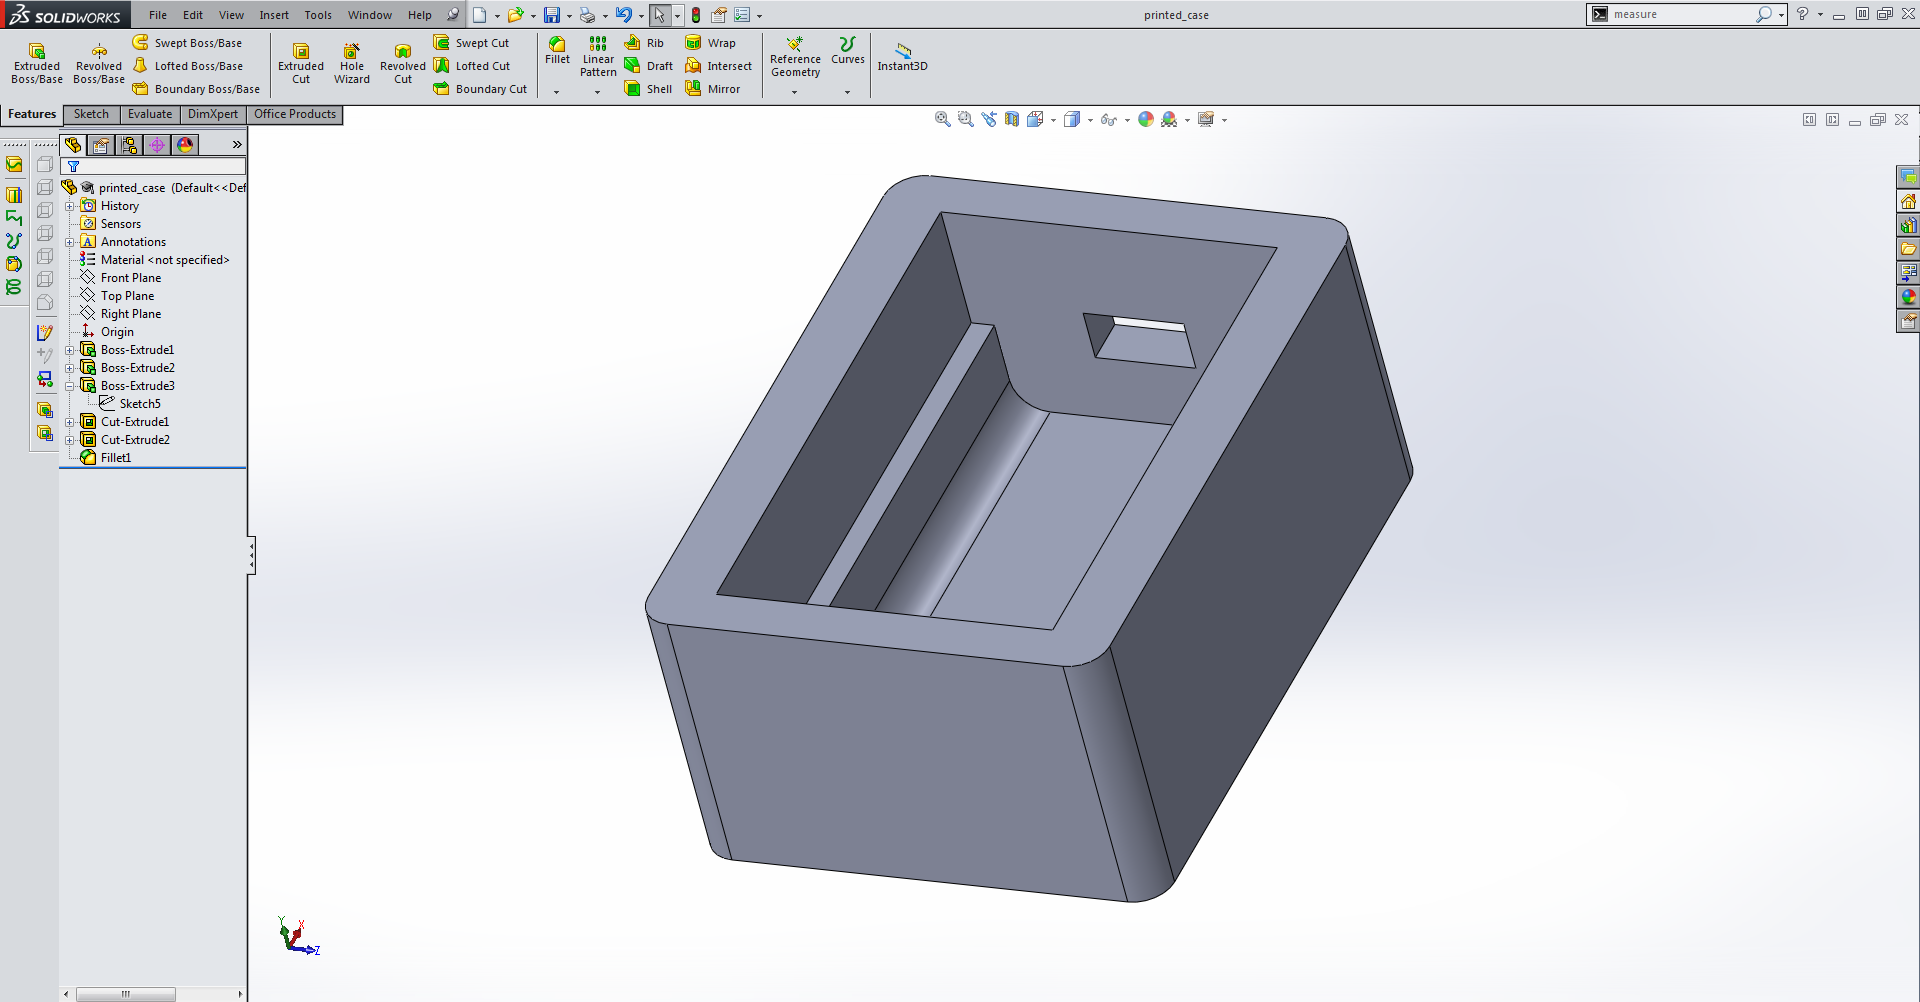Open the File menu
1920x1002 pixels.
click(158, 15)
